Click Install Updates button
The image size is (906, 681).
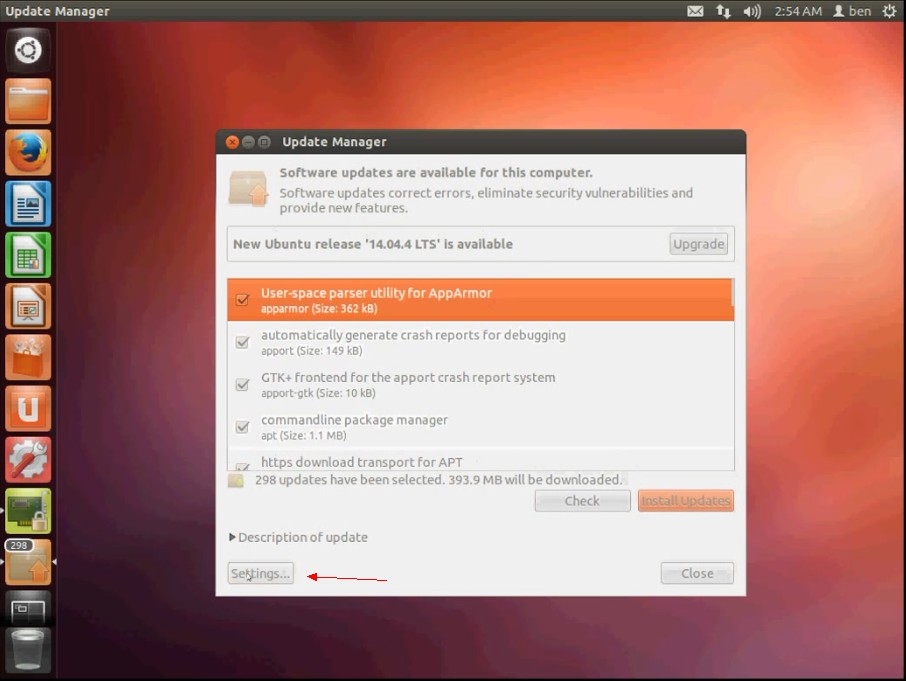686,501
